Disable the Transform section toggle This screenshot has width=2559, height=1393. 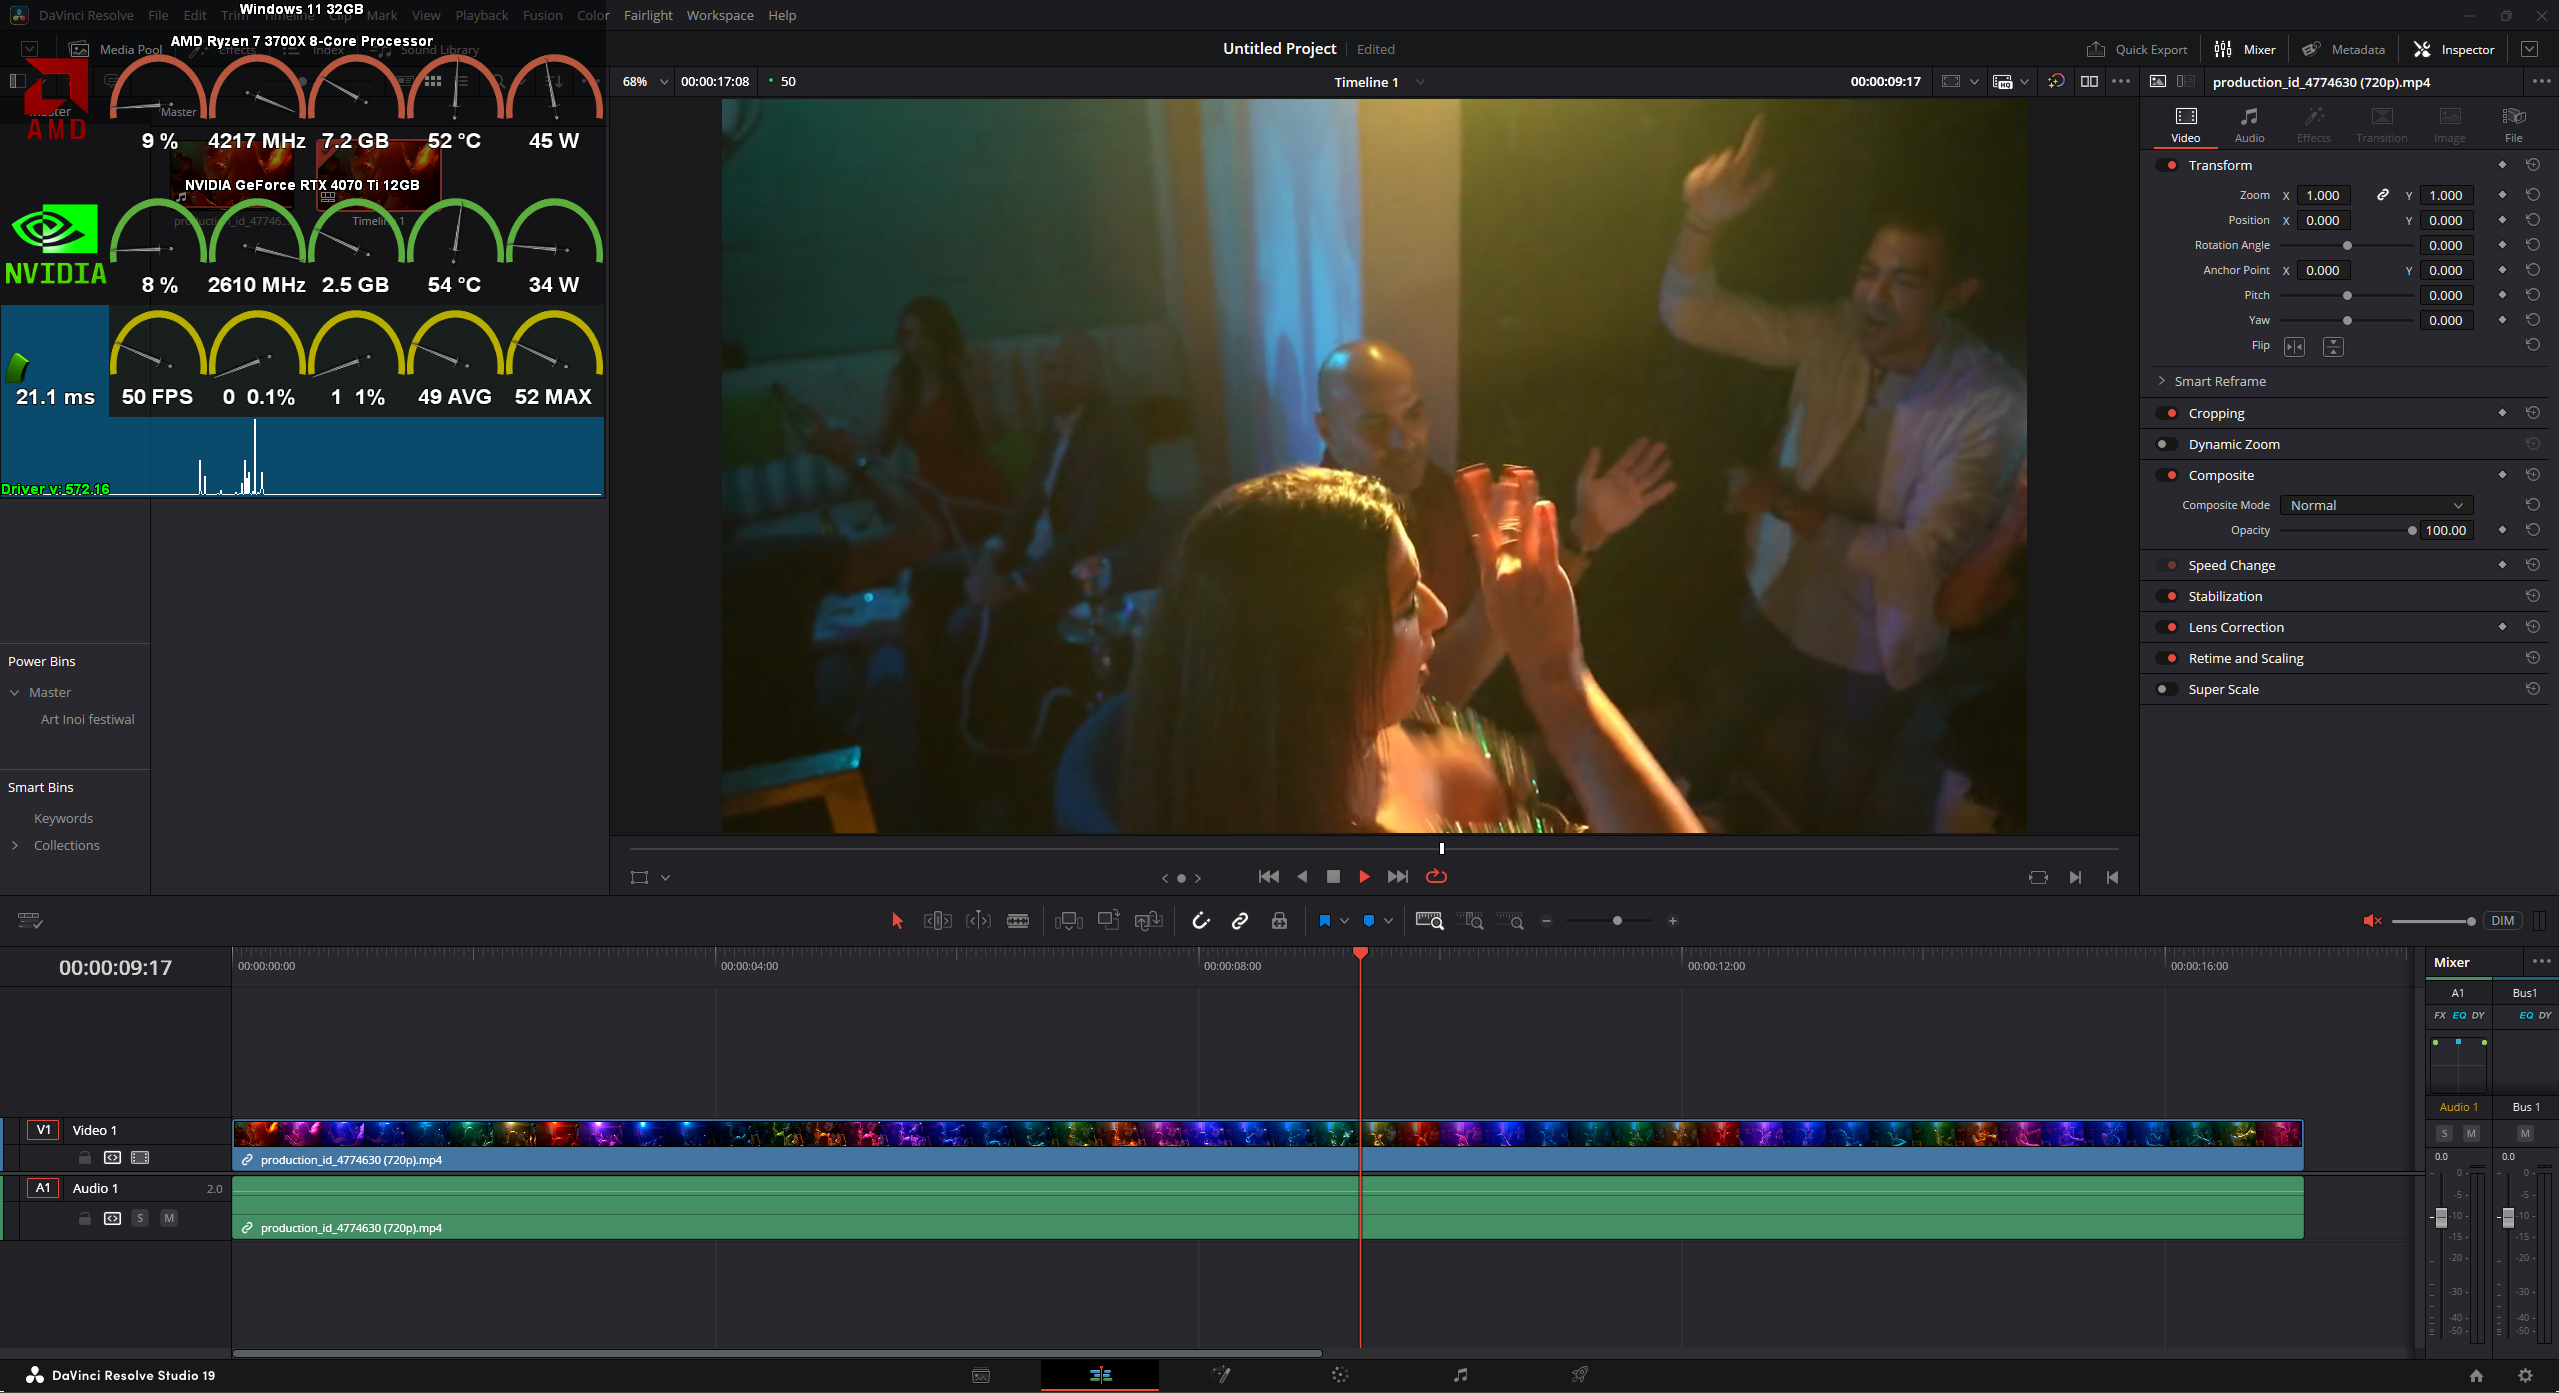click(x=2167, y=165)
